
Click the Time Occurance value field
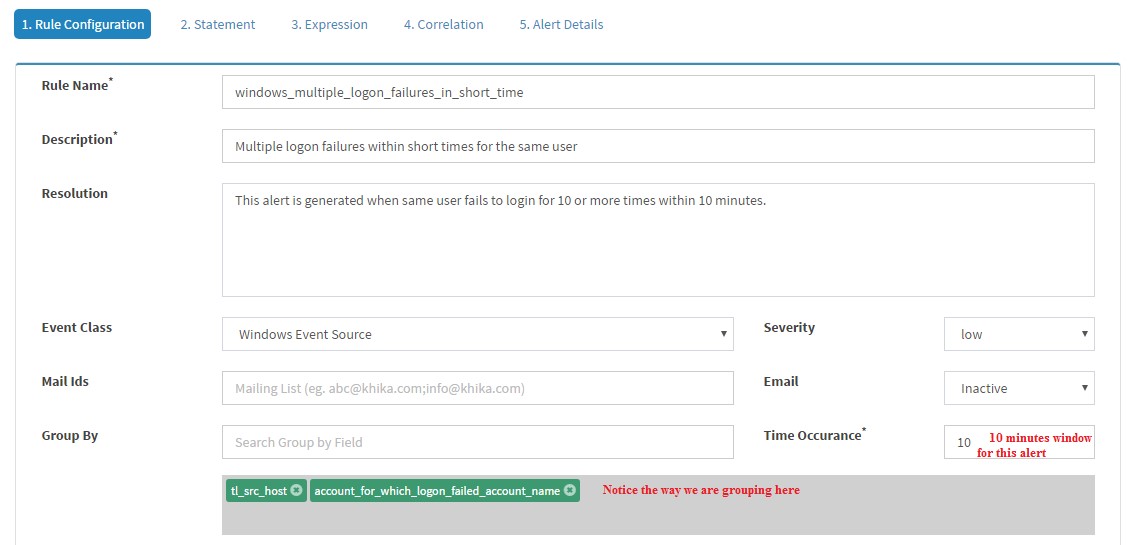pos(1019,442)
